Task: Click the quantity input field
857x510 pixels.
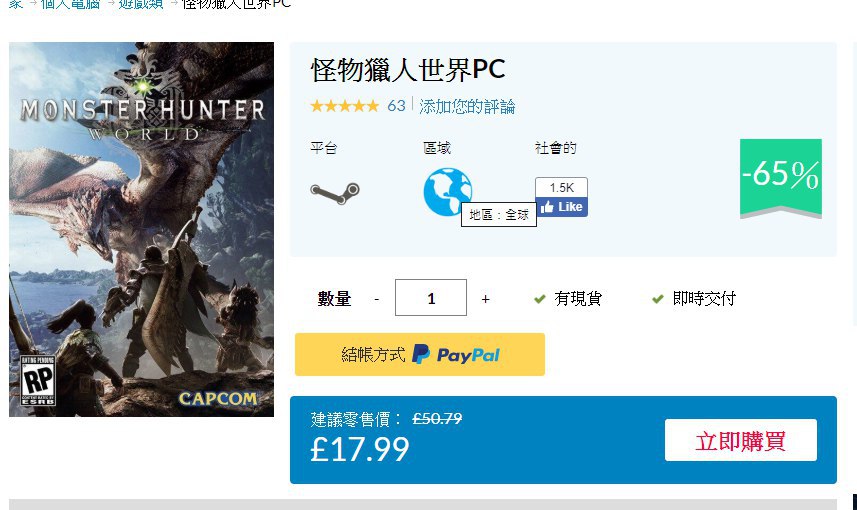Action: click(431, 297)
